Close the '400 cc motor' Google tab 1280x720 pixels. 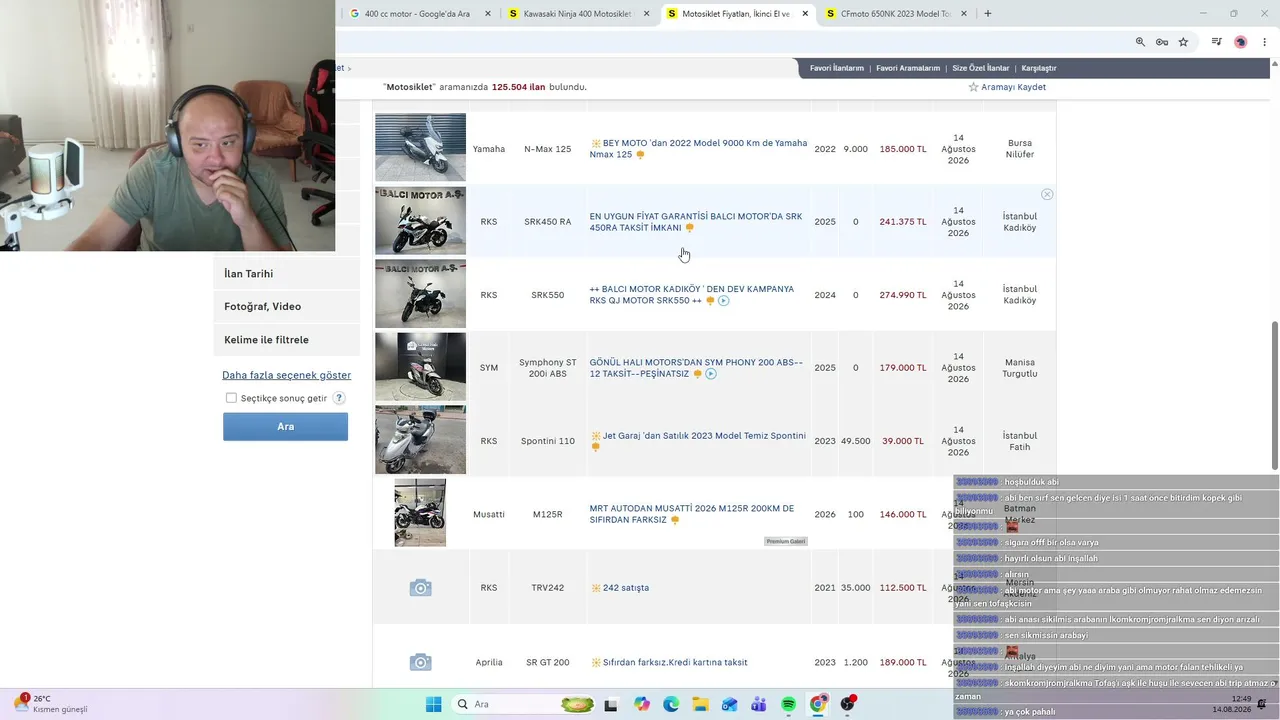point(488,14)
